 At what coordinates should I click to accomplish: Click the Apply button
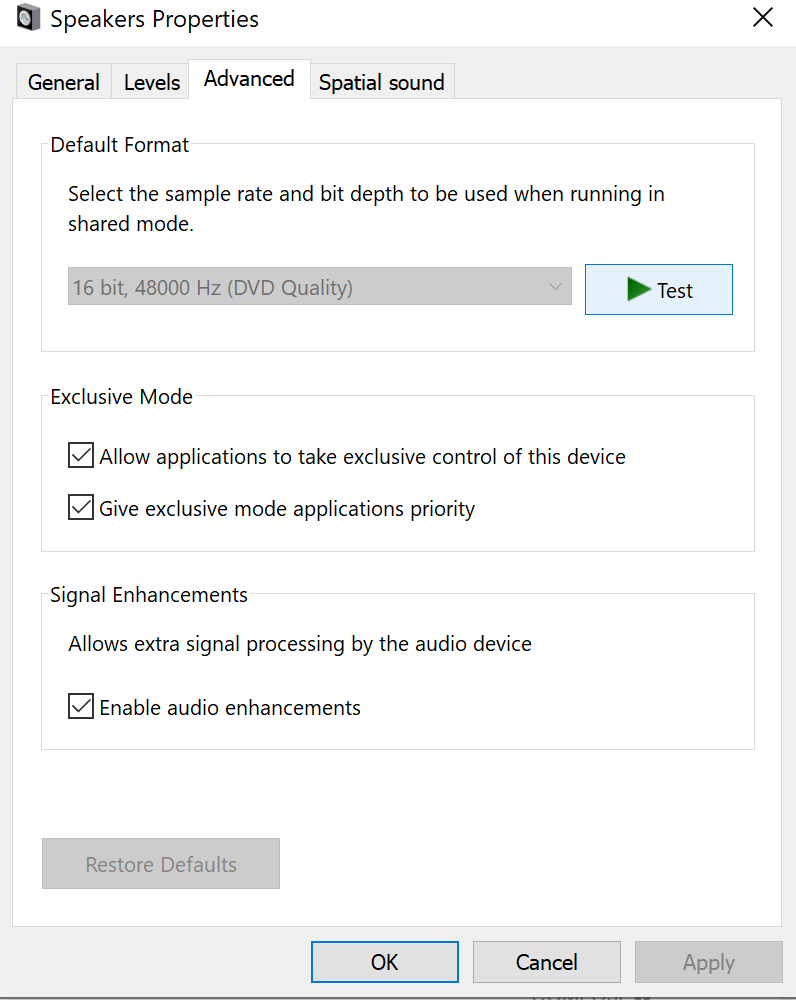[709, 962]
